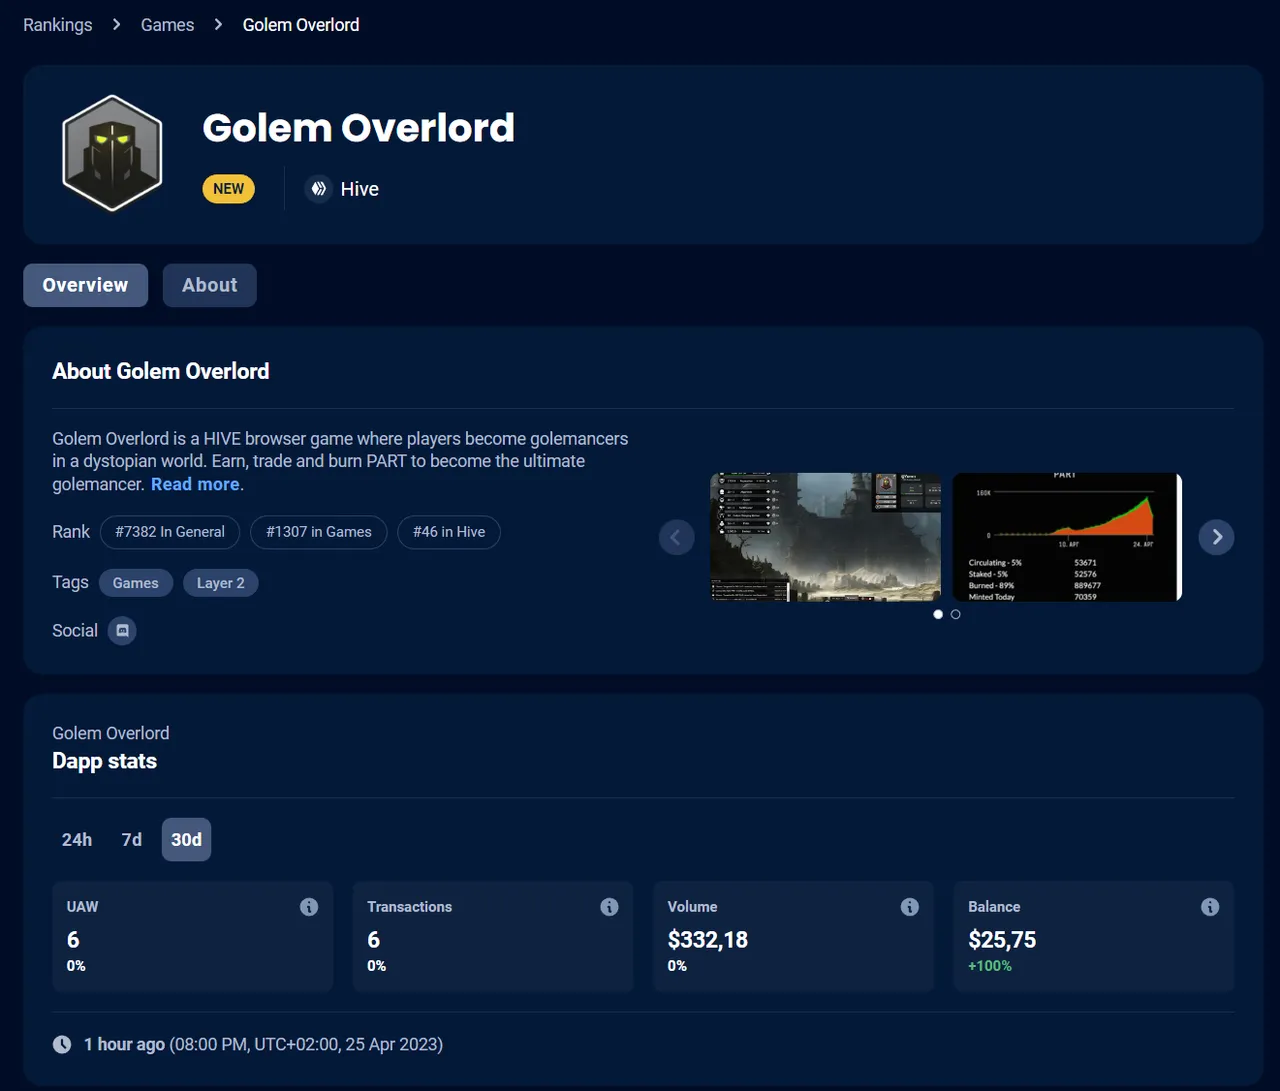Click the About Golem Overlord heading
Viewport: 1280px width, 1091px height.
pyautogui.click(x=161, y=371)
